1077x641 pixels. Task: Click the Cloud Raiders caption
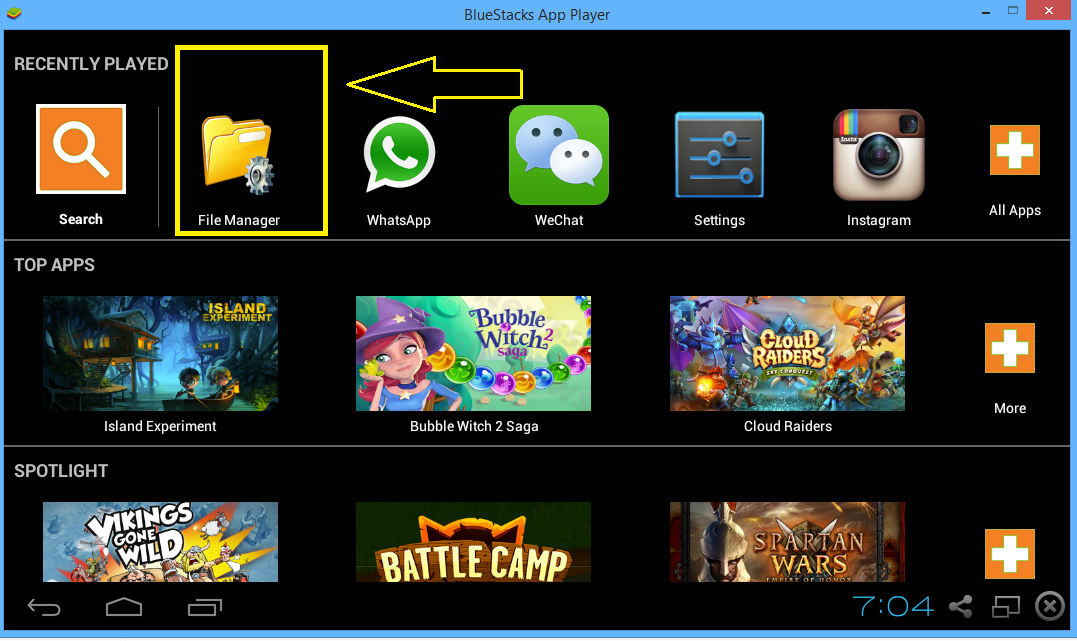coord(788,427)
